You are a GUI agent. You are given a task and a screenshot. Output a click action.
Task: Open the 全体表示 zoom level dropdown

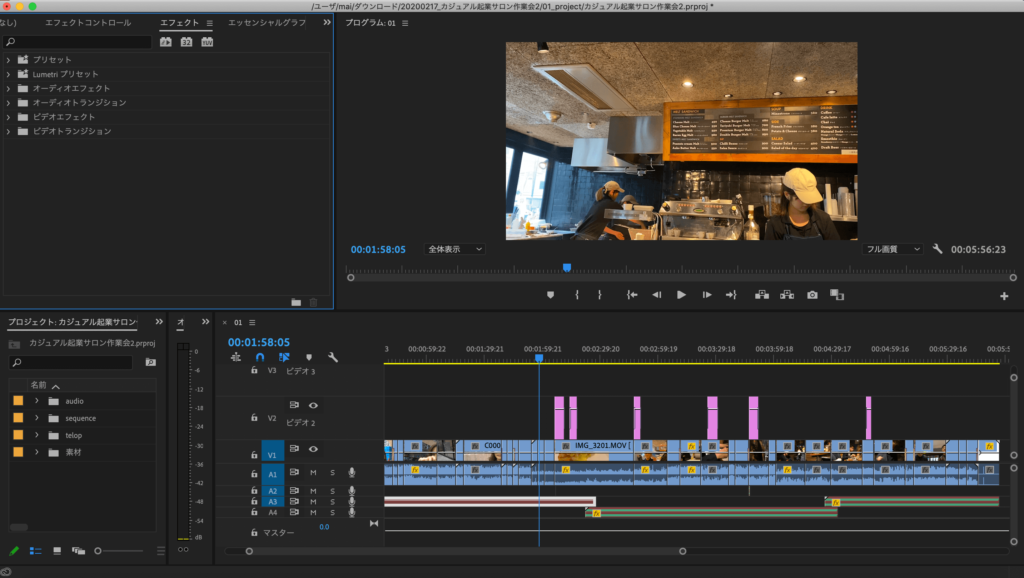click(x=455, y=249)
